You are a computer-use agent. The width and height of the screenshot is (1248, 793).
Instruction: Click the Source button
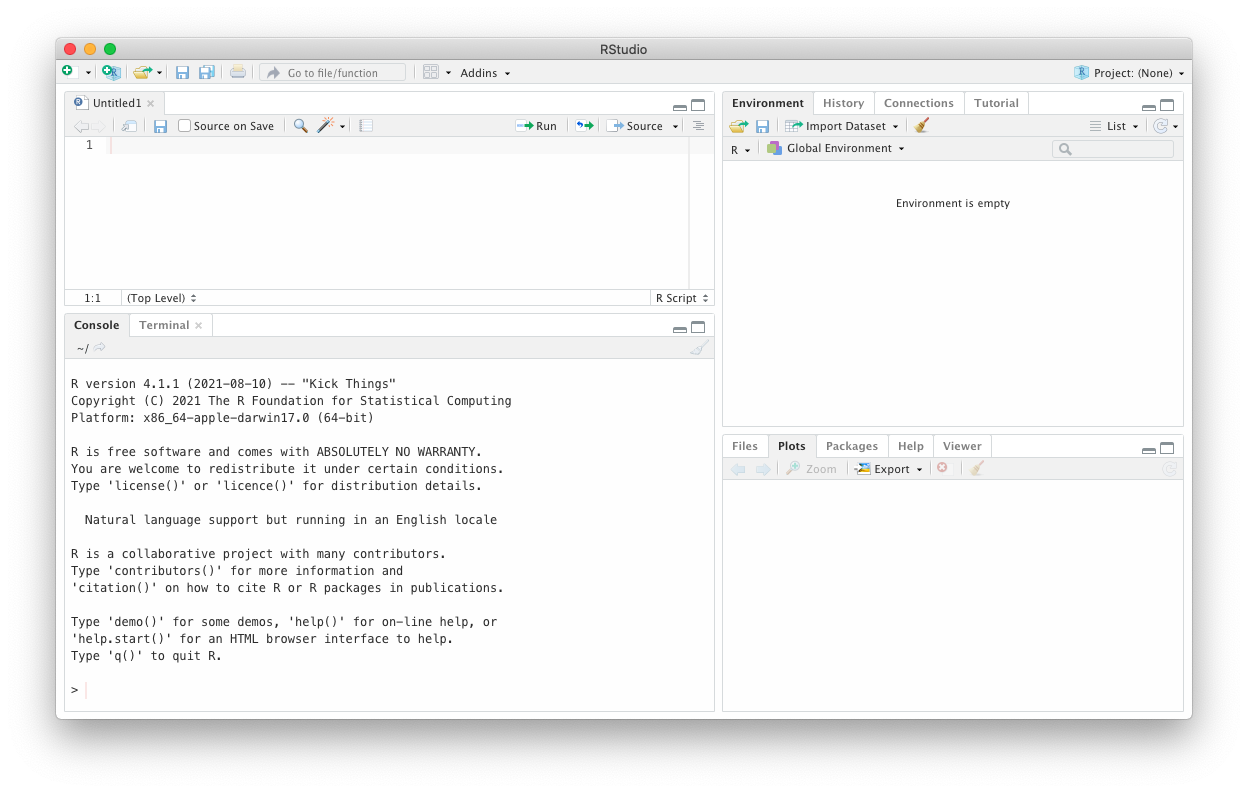(635, 126)
